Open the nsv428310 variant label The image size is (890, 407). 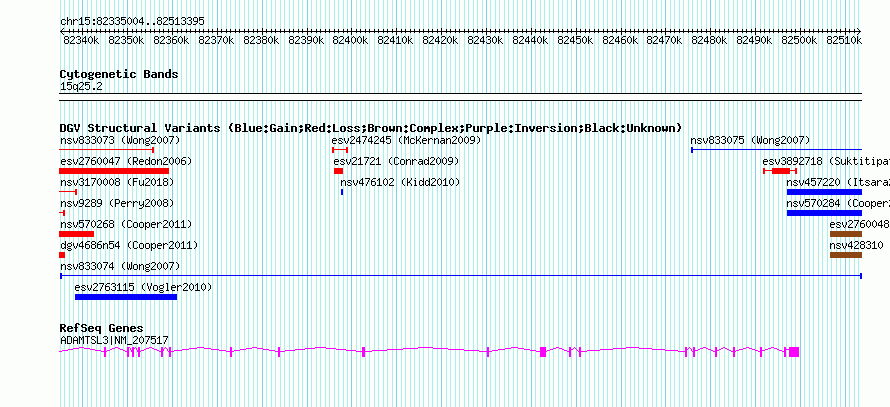(857, 245)
